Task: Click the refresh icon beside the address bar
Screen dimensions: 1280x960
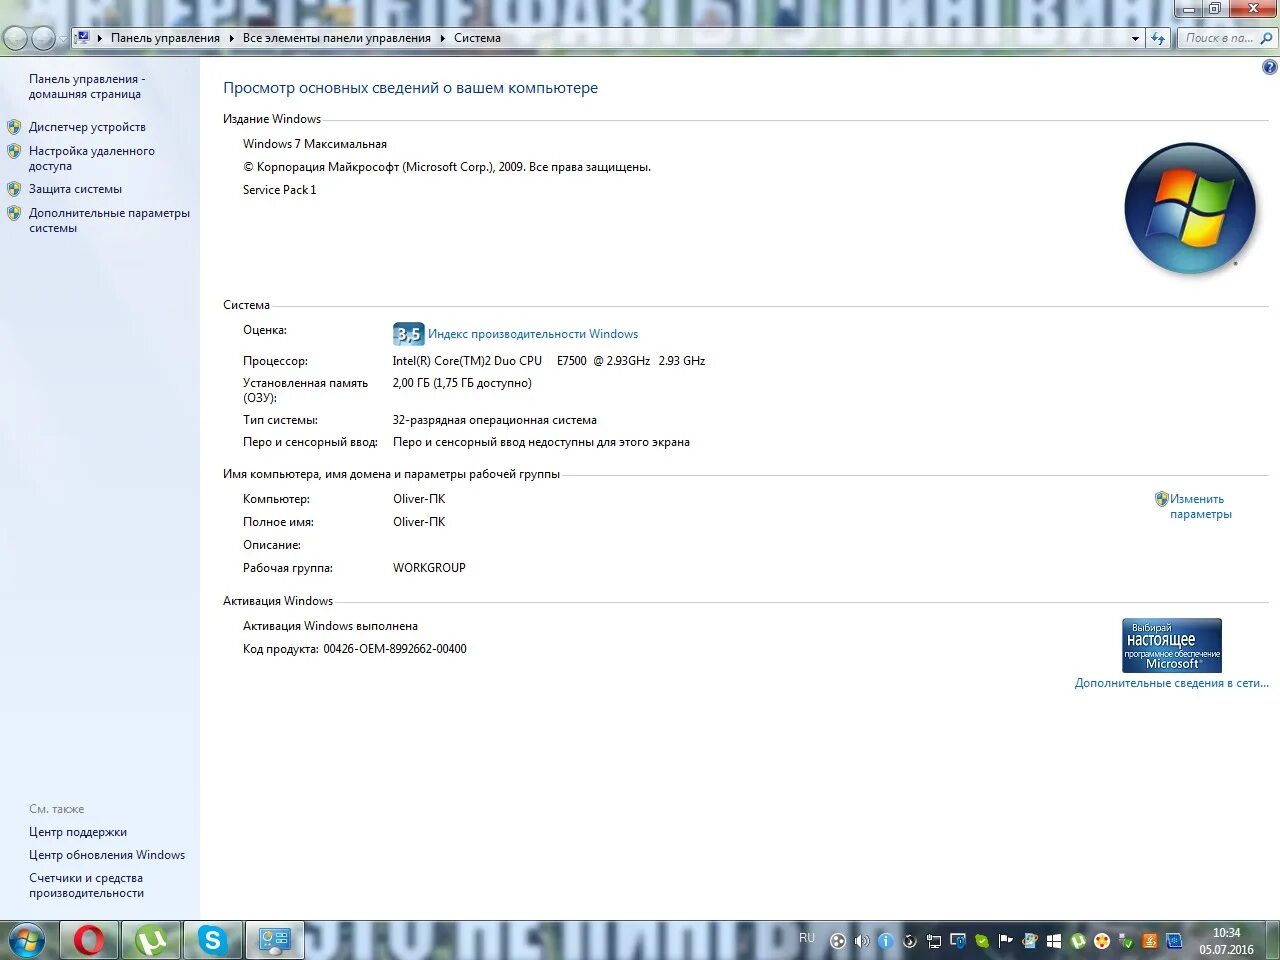Action: pyautogui.click(x=1158, y=38)
